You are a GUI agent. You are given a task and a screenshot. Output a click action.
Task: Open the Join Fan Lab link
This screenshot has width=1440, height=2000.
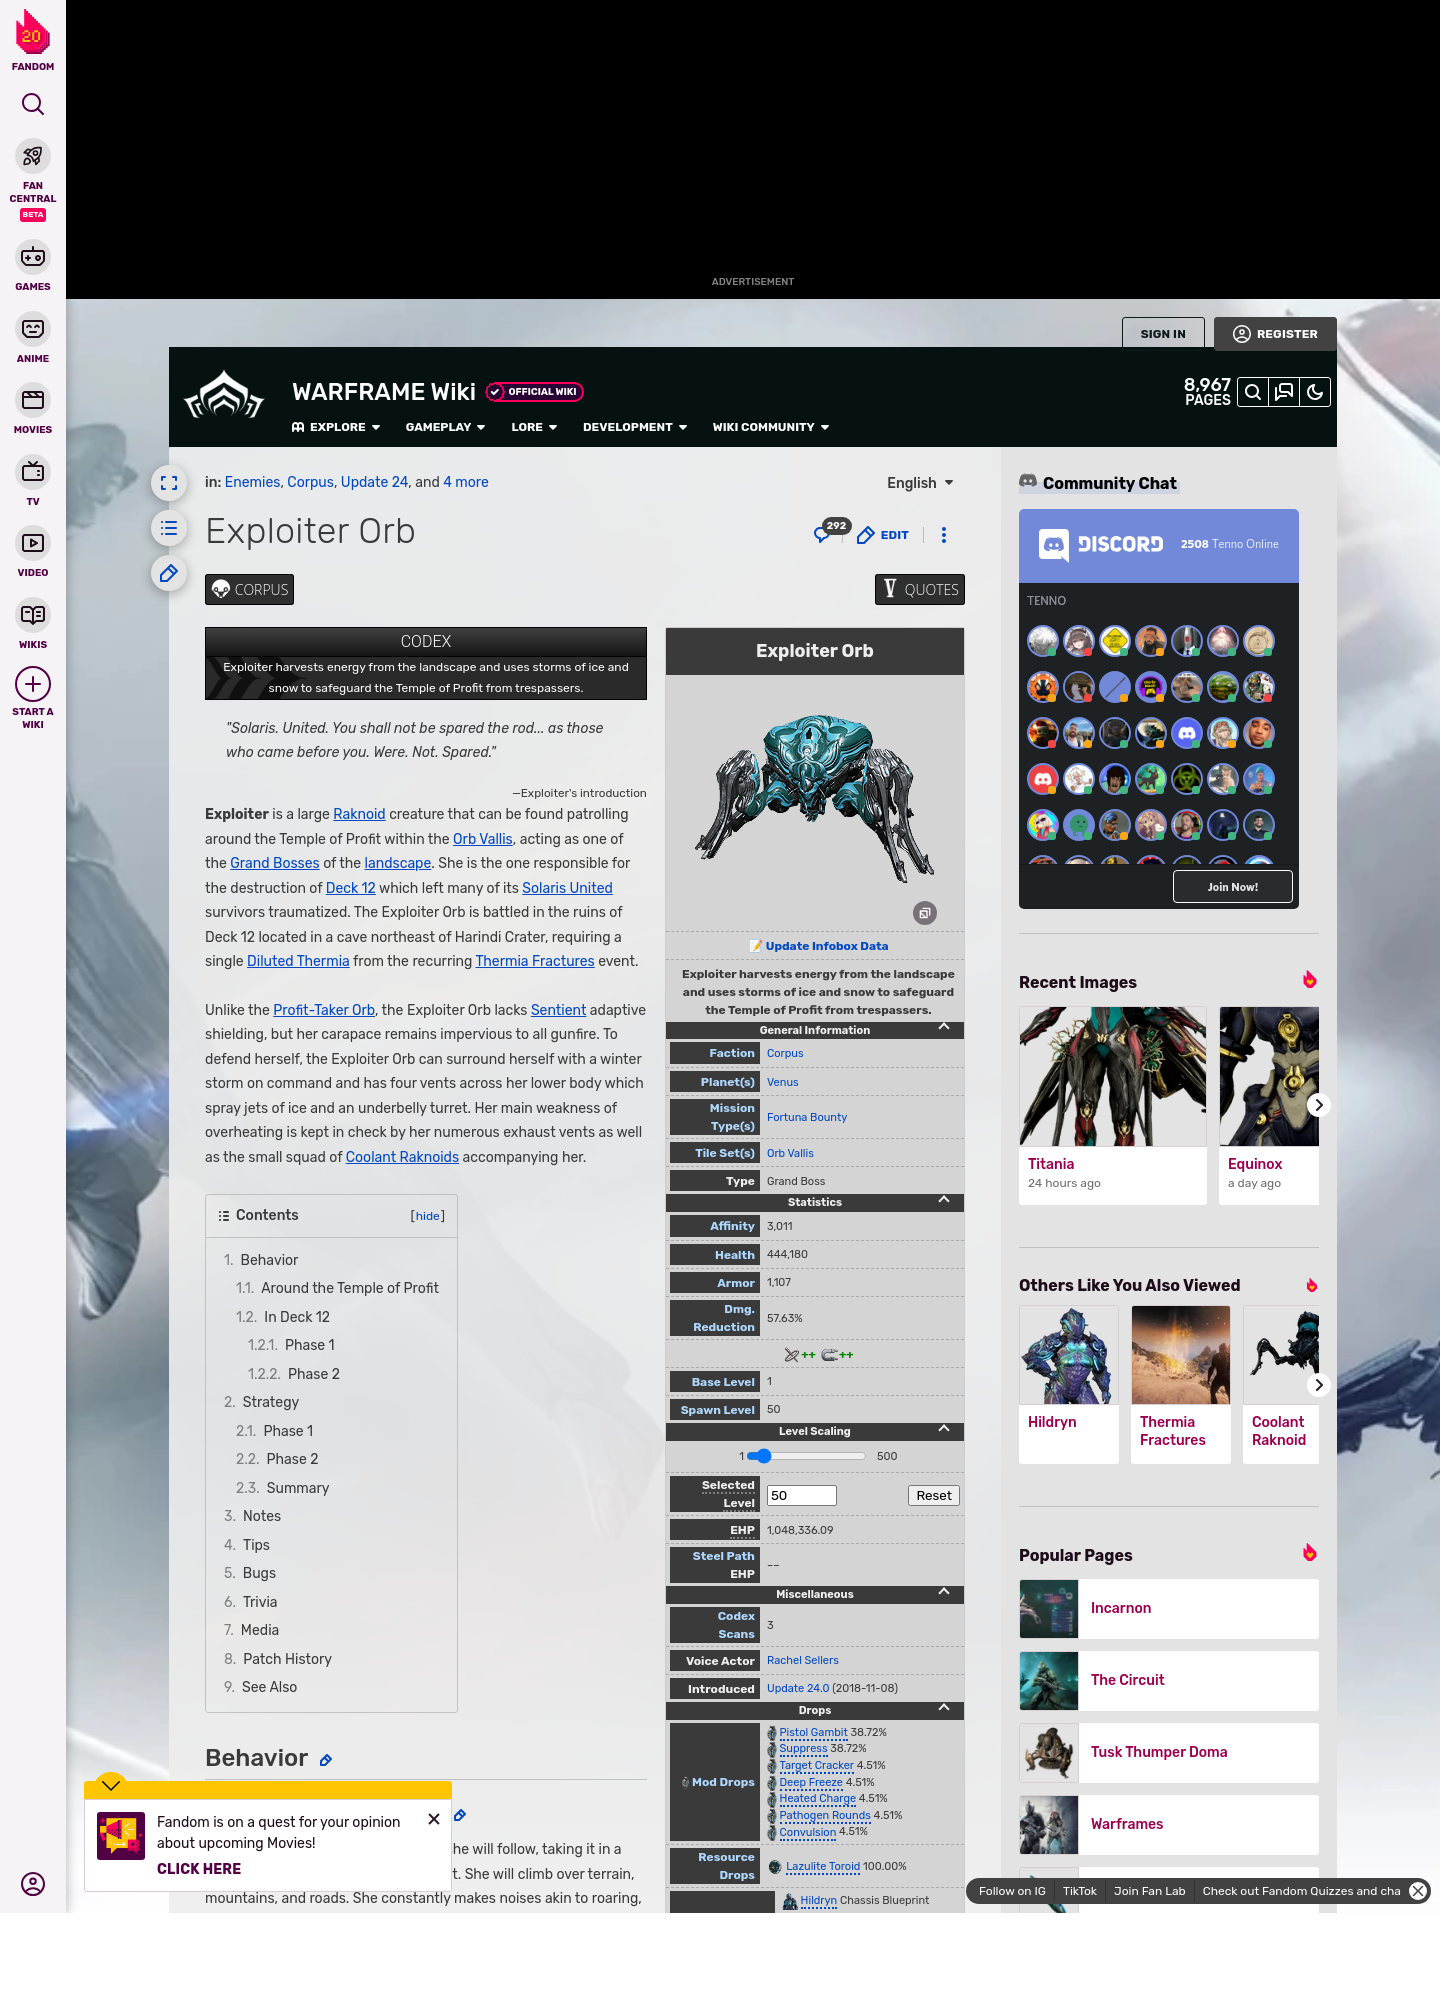click(x=1149, y=1891)
